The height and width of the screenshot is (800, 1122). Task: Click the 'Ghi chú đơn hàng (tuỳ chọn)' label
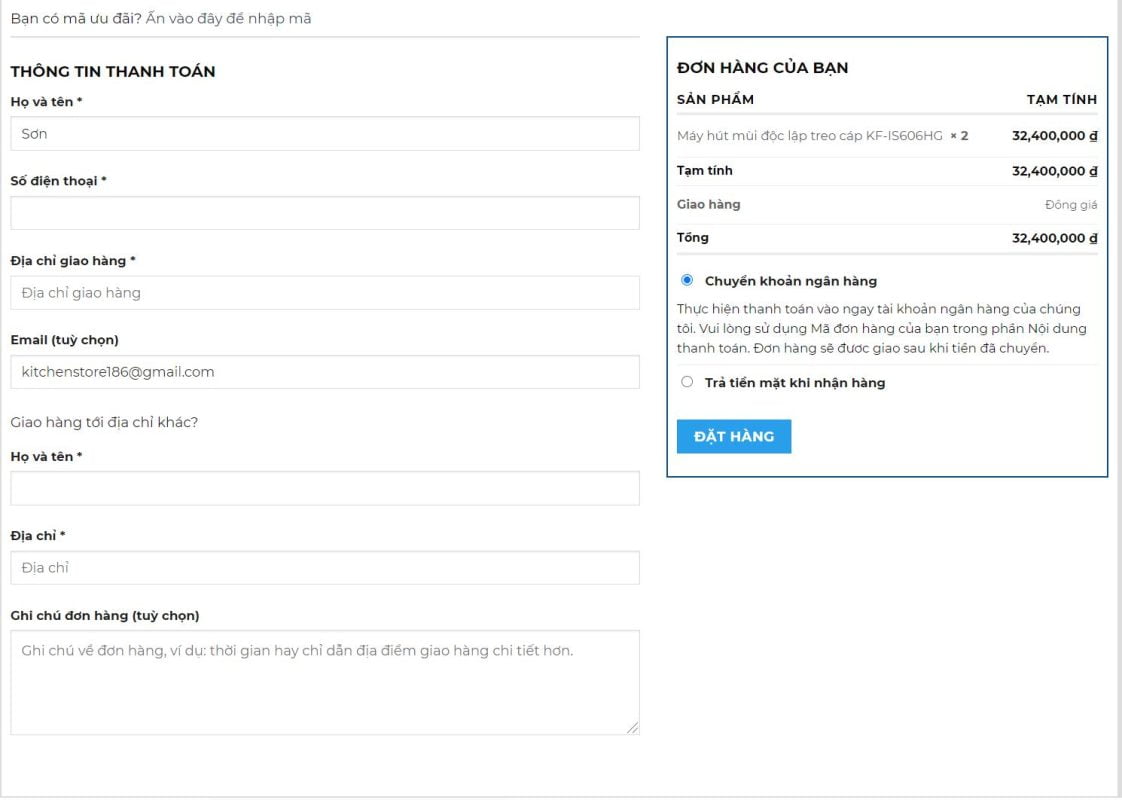[104, 616]
